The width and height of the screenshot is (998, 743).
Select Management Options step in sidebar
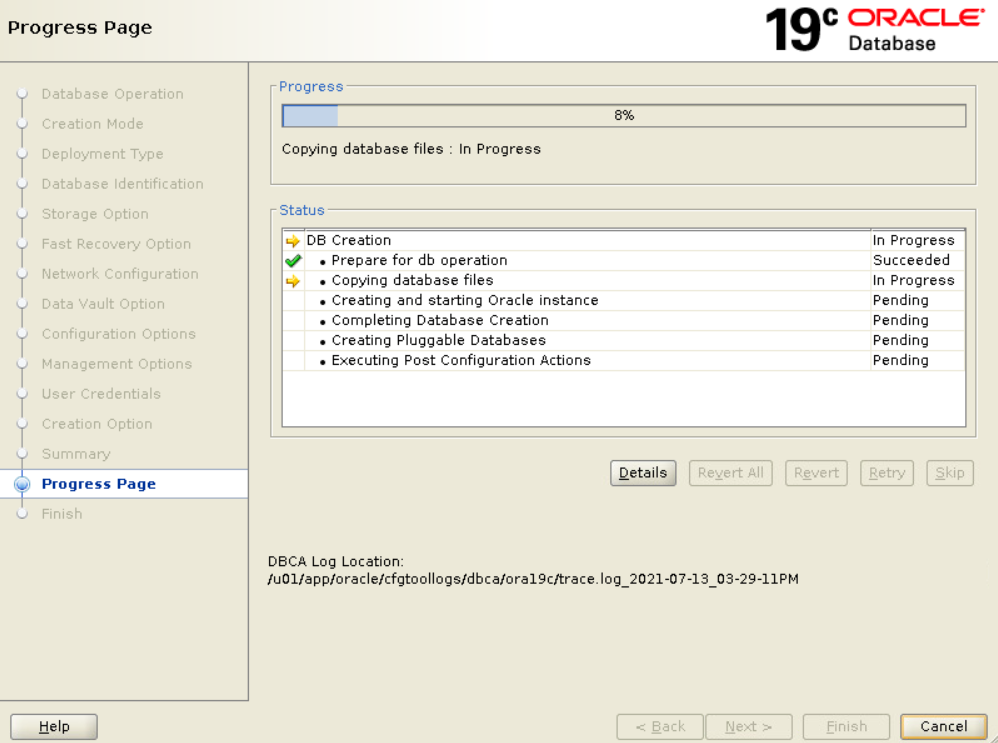tap(116, 364)
